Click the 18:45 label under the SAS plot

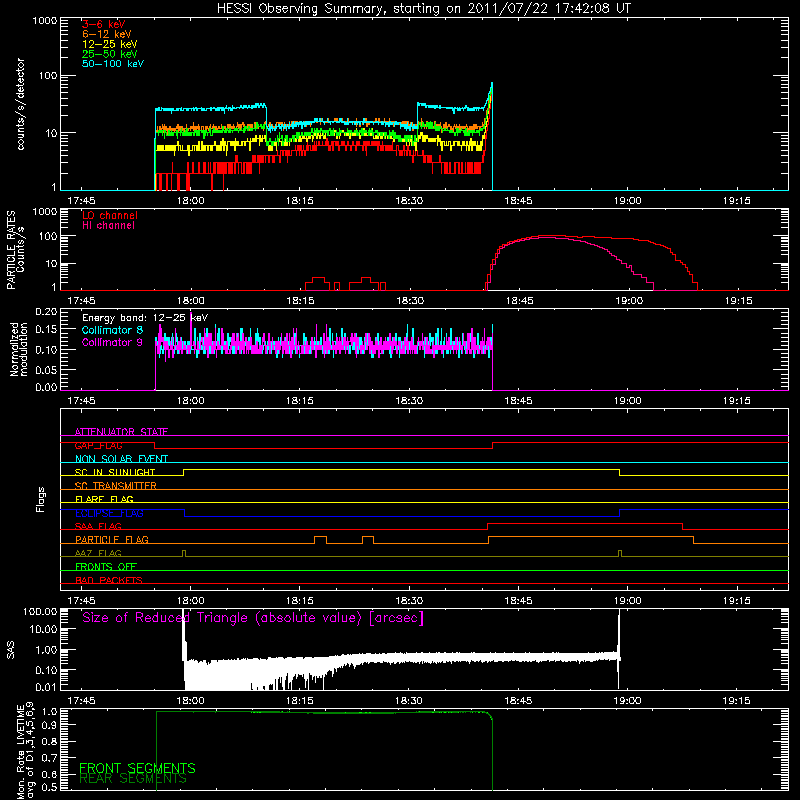pos(518,701)
